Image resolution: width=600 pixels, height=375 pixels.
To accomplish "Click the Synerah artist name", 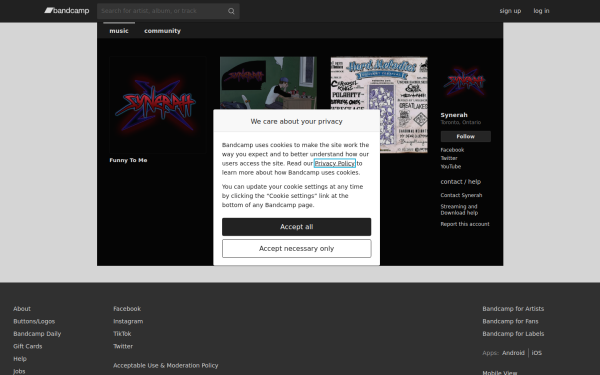I will (x=454, y=115).
